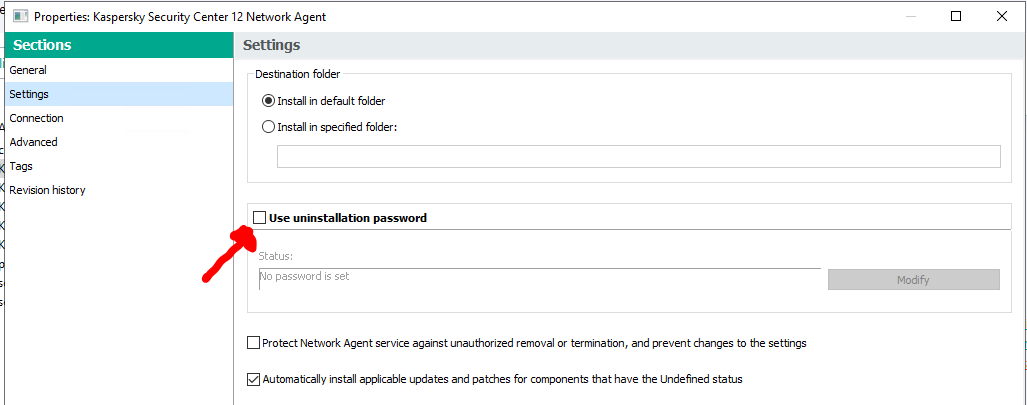Enable Protect Network Agent service checkbox

pos(254,343)
